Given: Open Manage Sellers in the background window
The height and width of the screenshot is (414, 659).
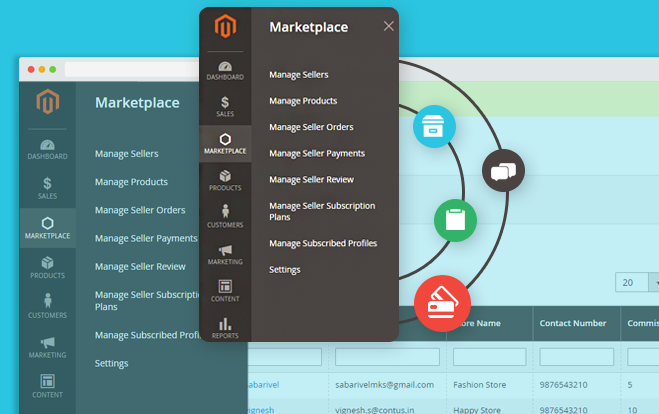Looking at the screenshot, I should pyautogui.click(x=127, y=154).
